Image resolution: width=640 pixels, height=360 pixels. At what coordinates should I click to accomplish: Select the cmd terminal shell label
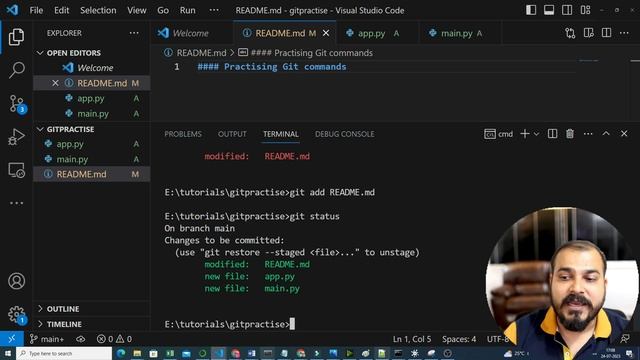point(498,134)
